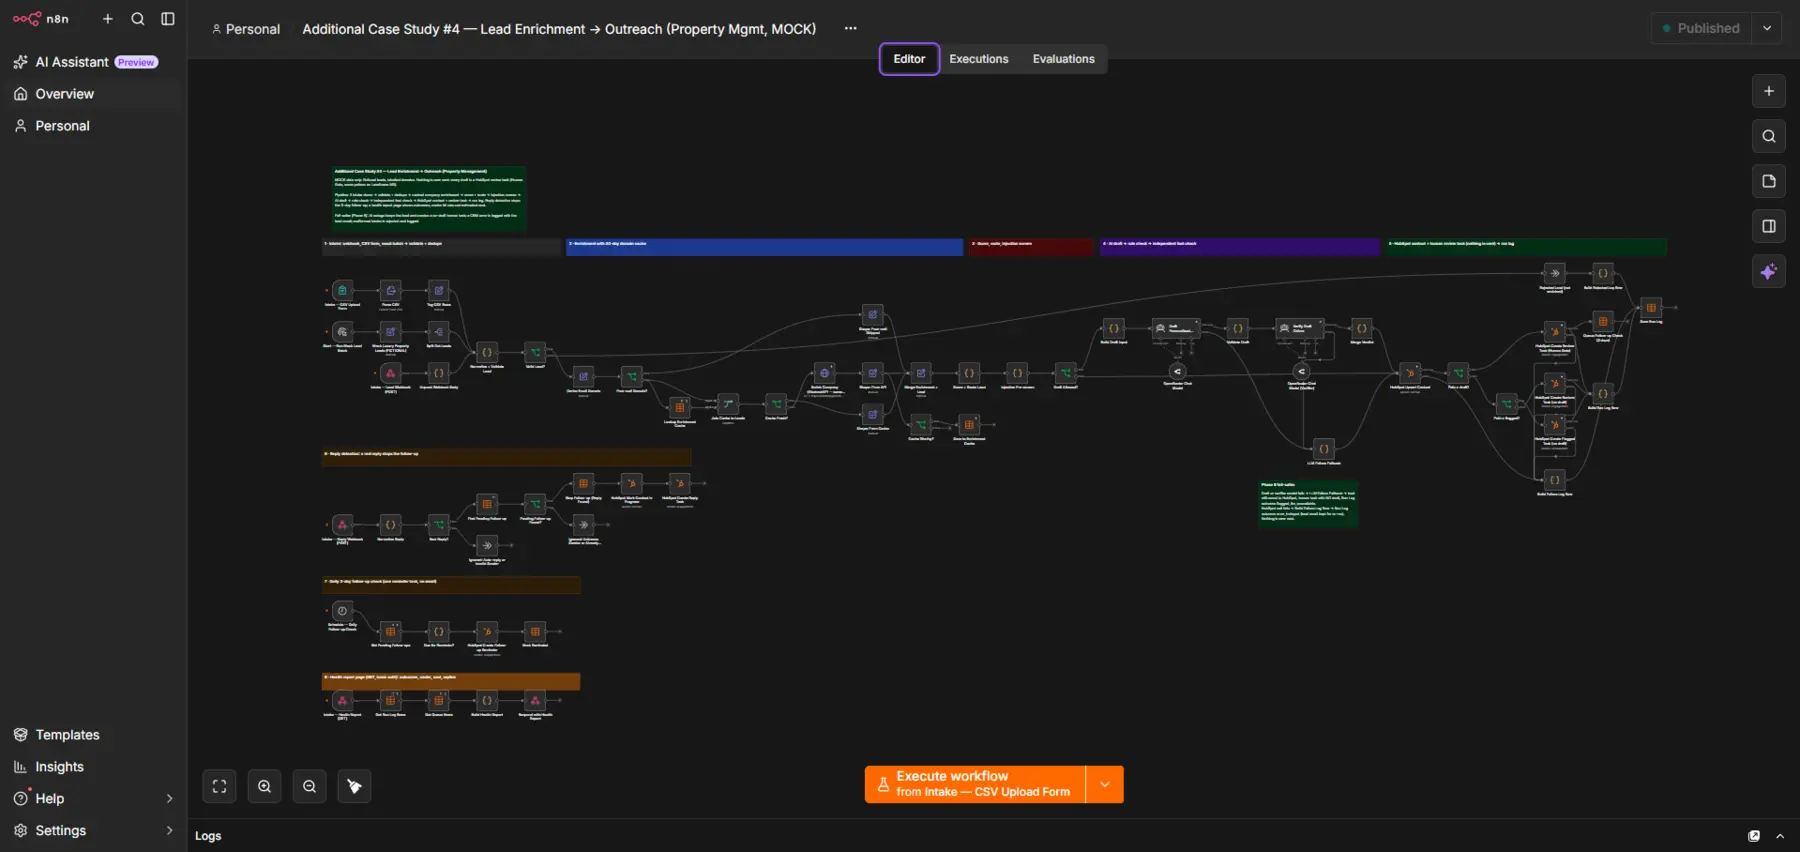
Task: Open the workflow options ellipsis menu
Action: click(x=851, y=29)
